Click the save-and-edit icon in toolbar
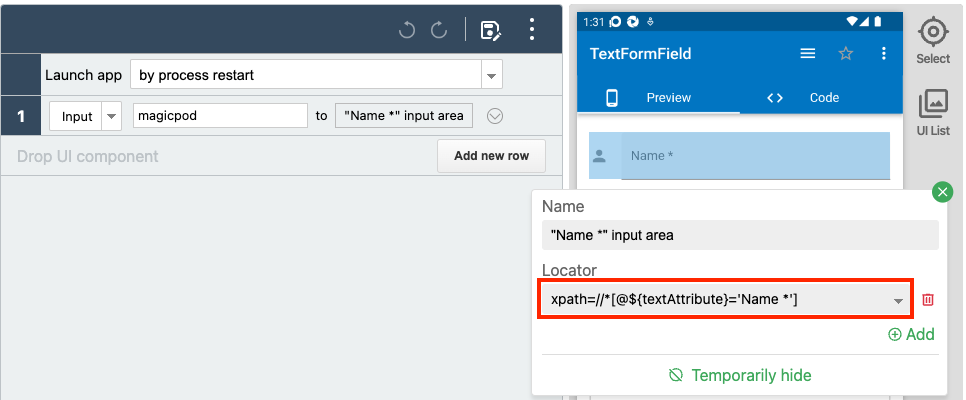The width and height of the screenshot is (966, 400). (x=490, y=30)
